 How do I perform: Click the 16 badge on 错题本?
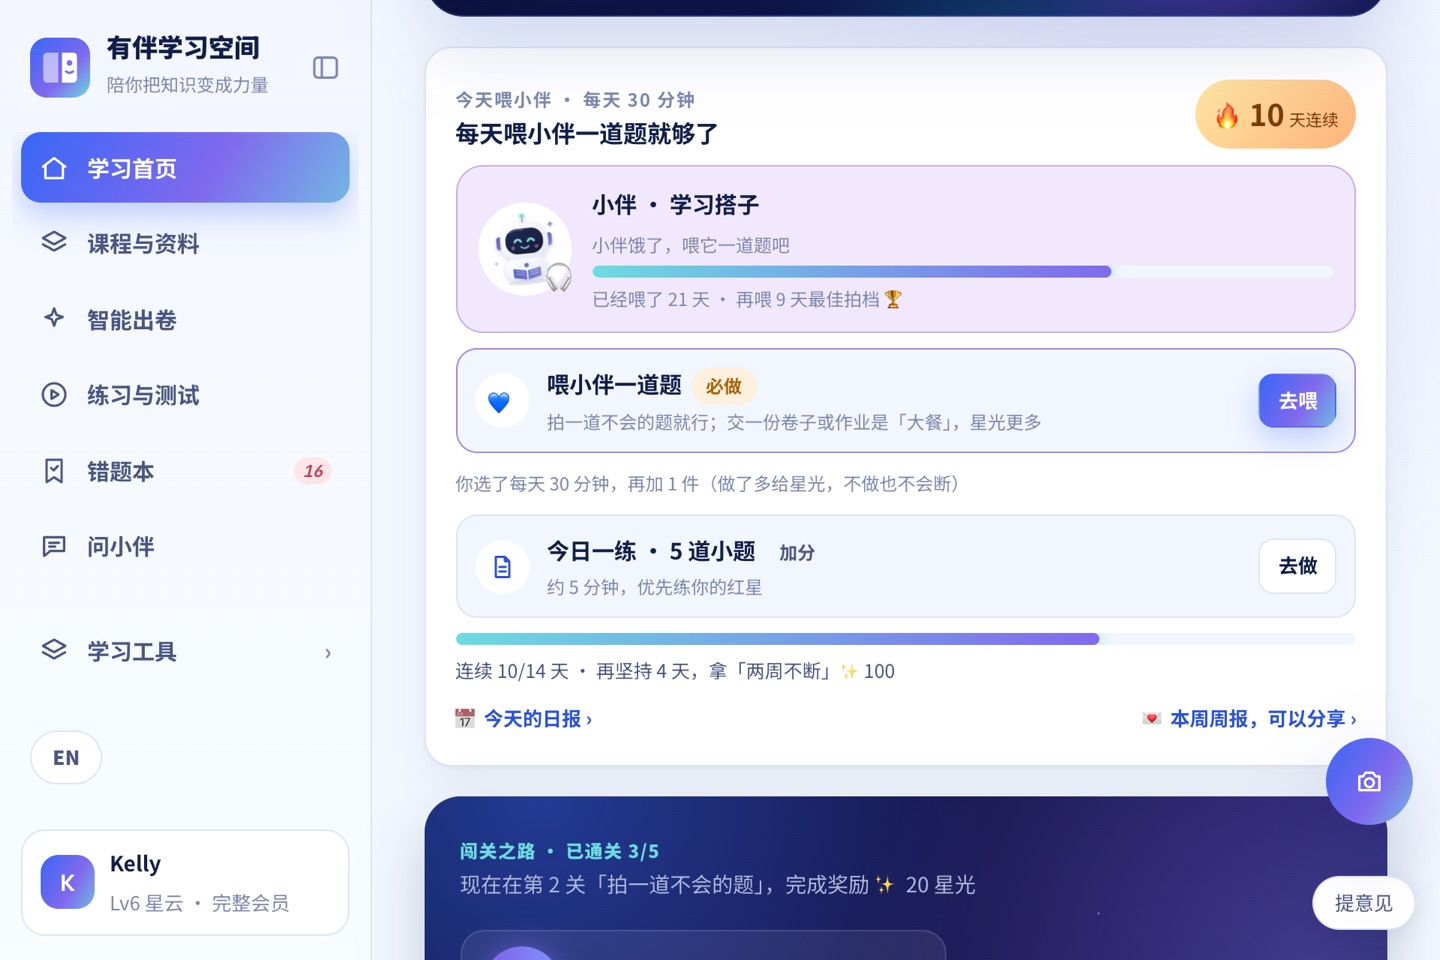point(313,471)
